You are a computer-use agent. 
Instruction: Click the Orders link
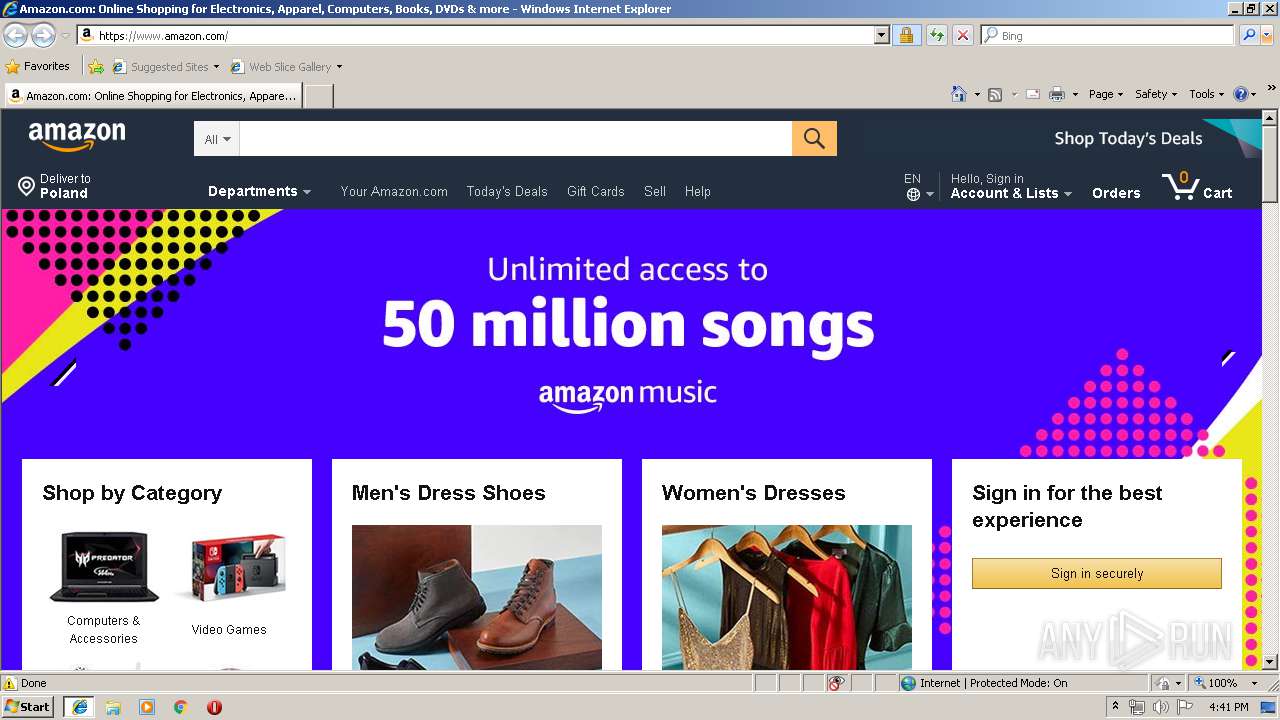[1116, 193]
